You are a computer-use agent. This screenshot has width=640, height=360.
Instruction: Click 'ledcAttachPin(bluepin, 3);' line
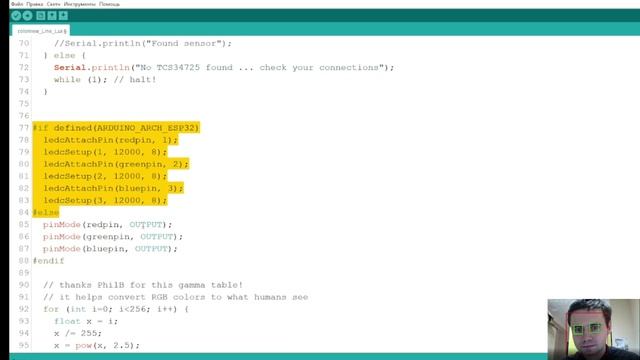click(x=113, y=188)
